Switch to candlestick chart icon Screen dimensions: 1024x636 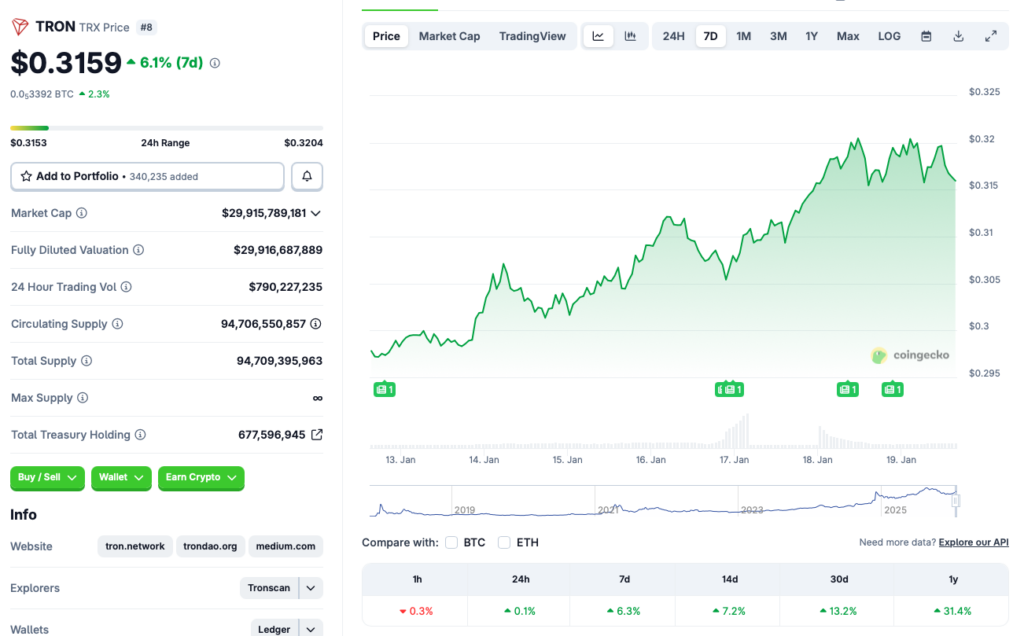click(631, 35)
